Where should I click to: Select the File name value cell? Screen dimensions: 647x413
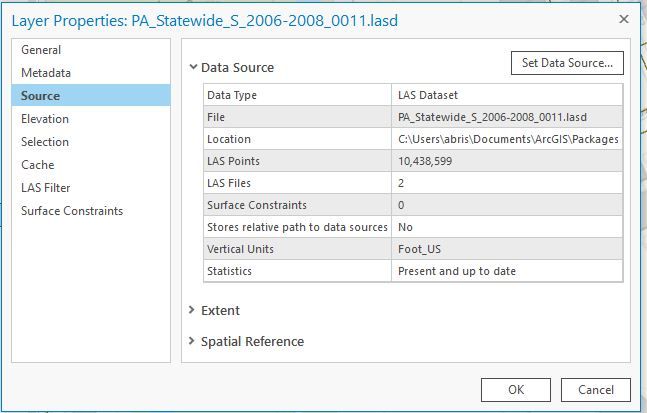click(505, 117)
